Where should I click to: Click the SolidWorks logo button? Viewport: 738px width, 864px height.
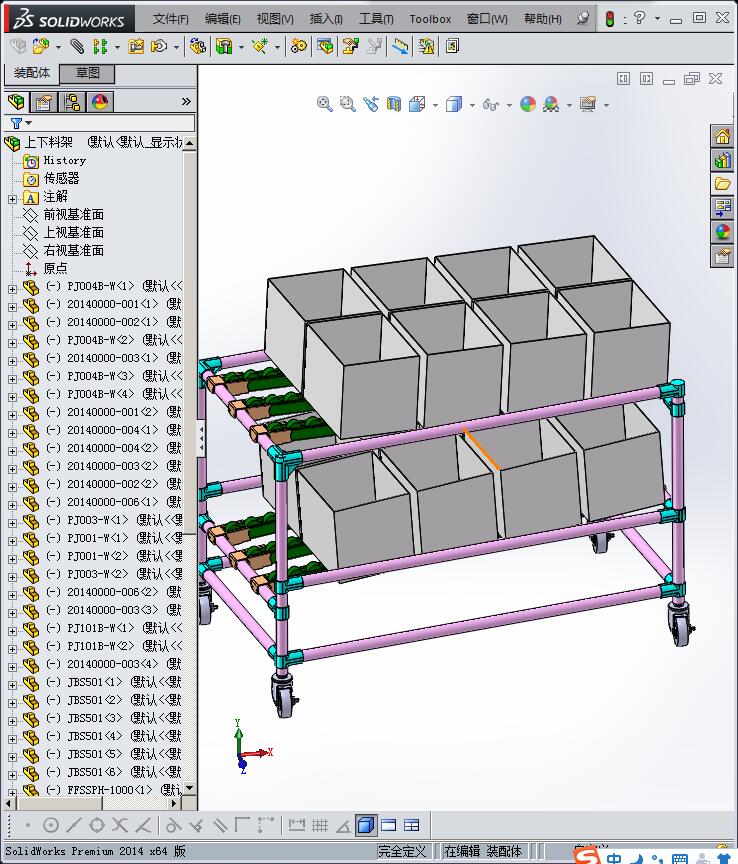[x=70, y=19]
